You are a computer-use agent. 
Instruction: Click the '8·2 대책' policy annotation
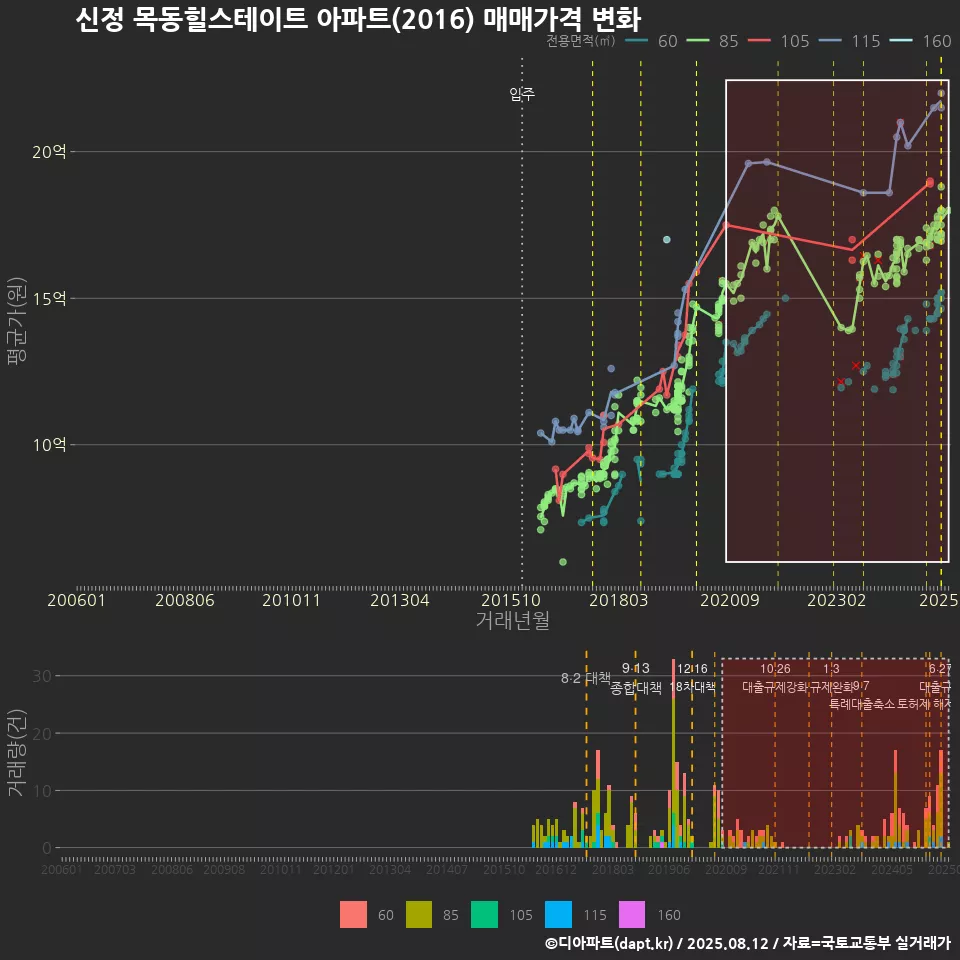[x=586, y=678]
